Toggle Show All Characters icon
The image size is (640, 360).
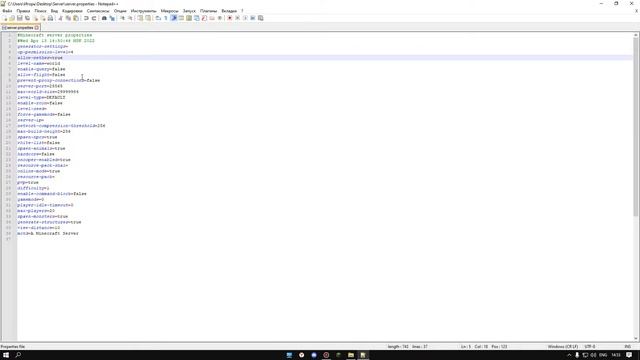[165, 18]
